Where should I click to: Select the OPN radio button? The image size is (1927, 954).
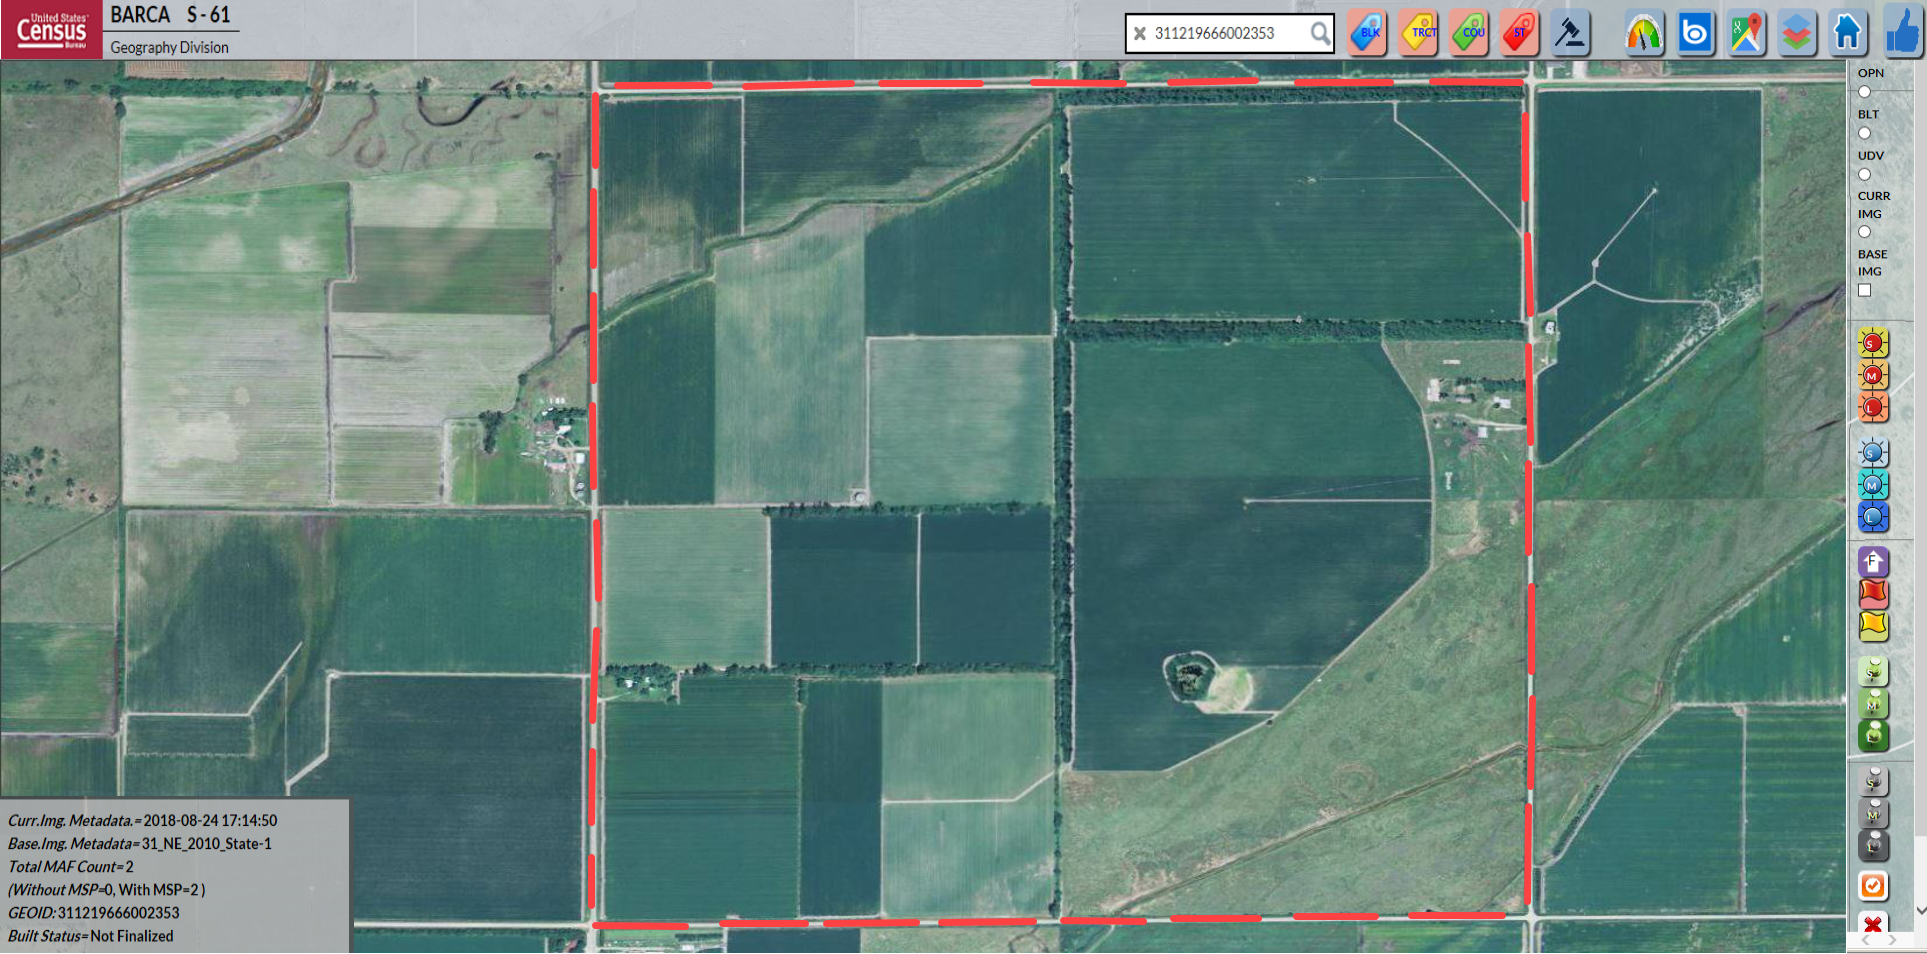pos(1864,92)
